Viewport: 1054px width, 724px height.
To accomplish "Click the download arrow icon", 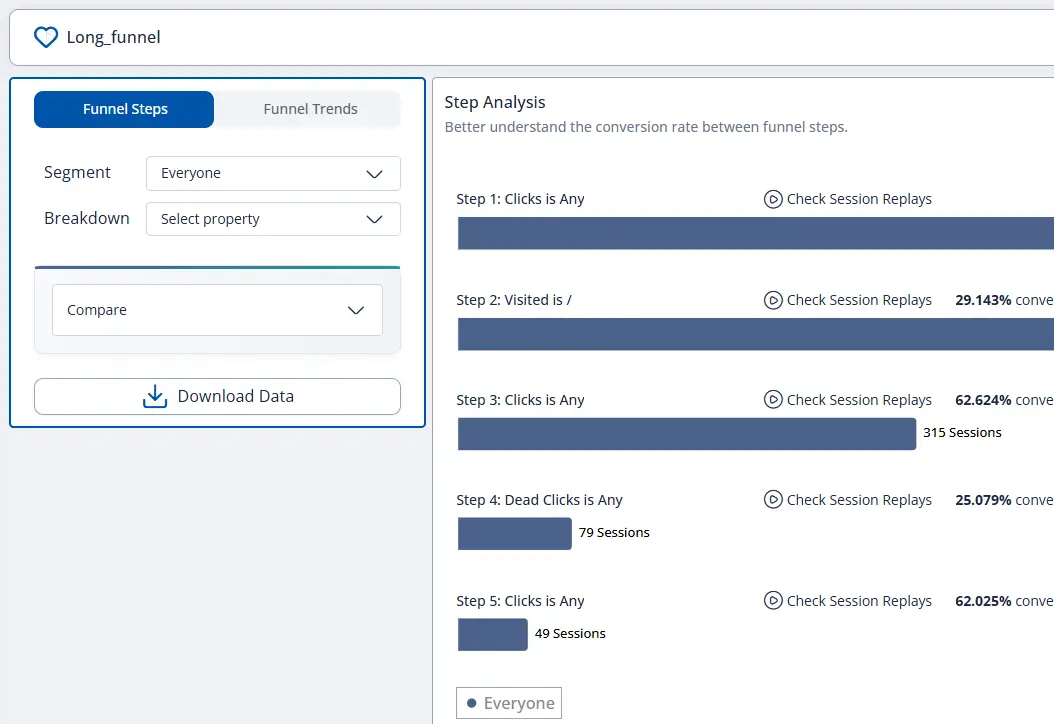I will point(155,397).
